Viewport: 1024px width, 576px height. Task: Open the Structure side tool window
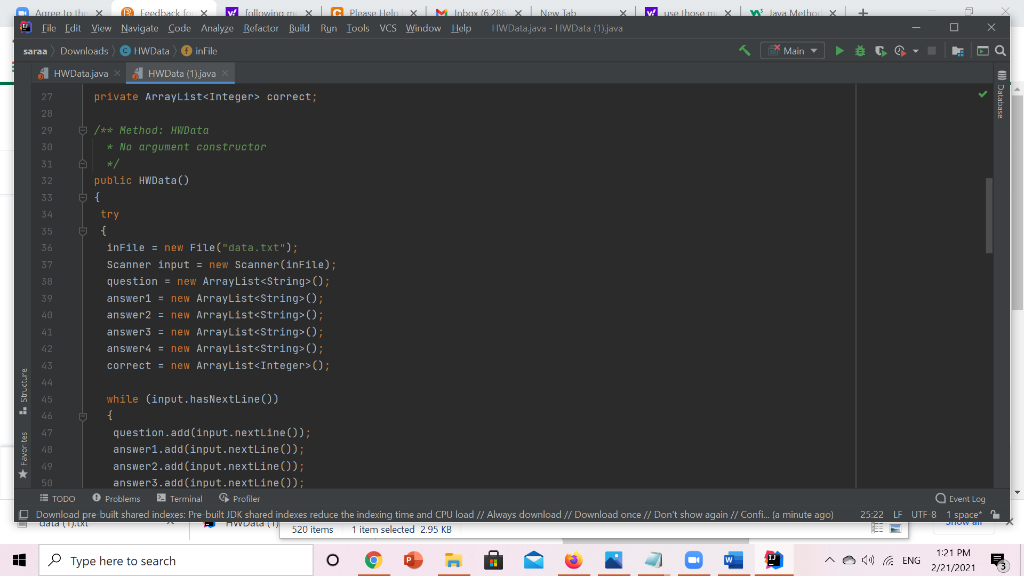(24, 391)
